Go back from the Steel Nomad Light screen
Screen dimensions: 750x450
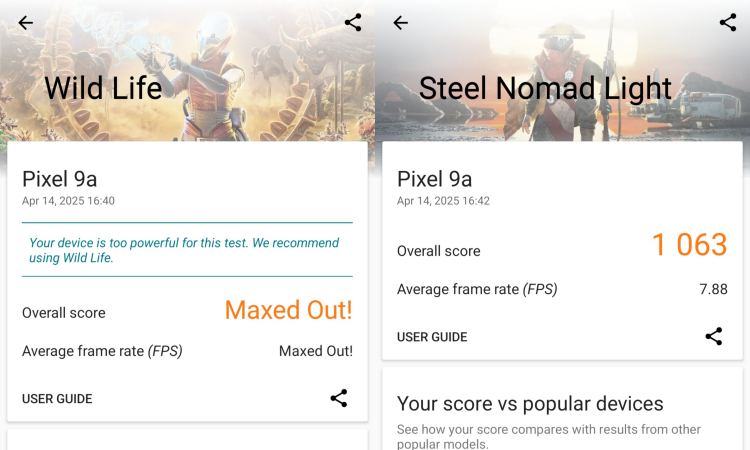coord(400,22)
